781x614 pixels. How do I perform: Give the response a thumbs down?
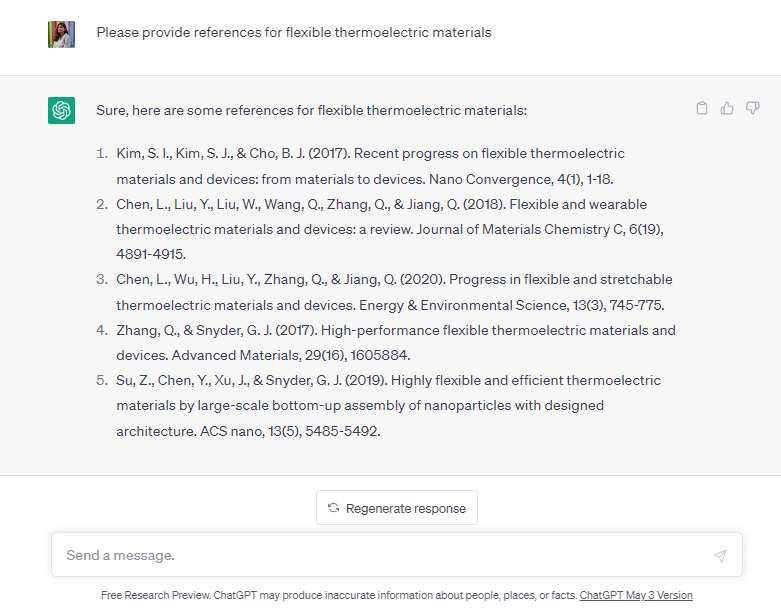click(x=752, y=108)
